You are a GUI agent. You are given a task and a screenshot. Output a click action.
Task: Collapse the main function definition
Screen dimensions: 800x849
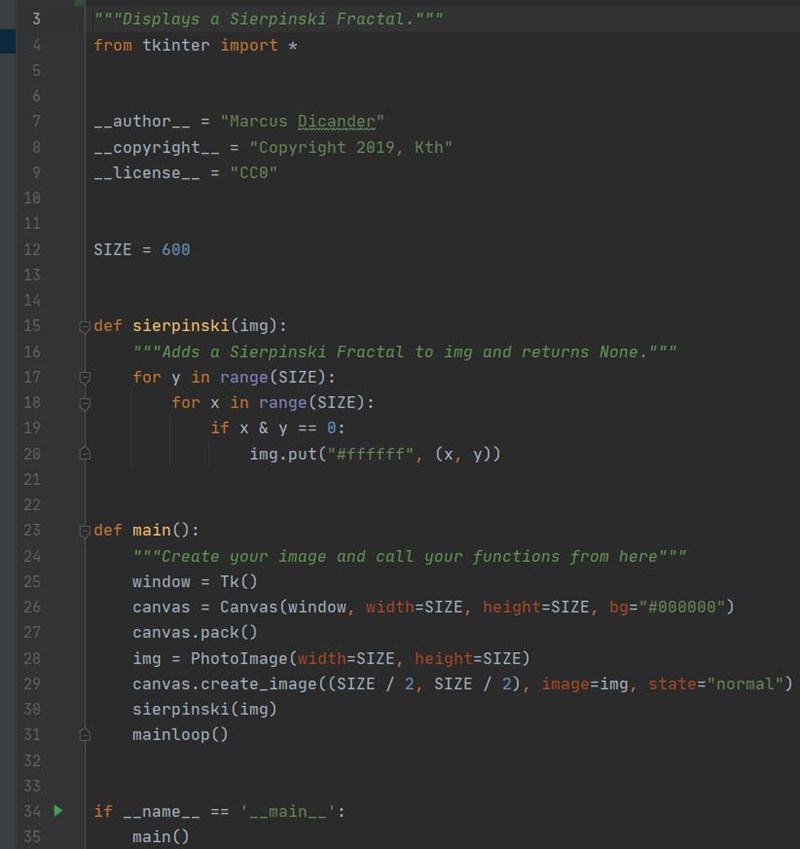pyautogui.click(x=84, y=530)
